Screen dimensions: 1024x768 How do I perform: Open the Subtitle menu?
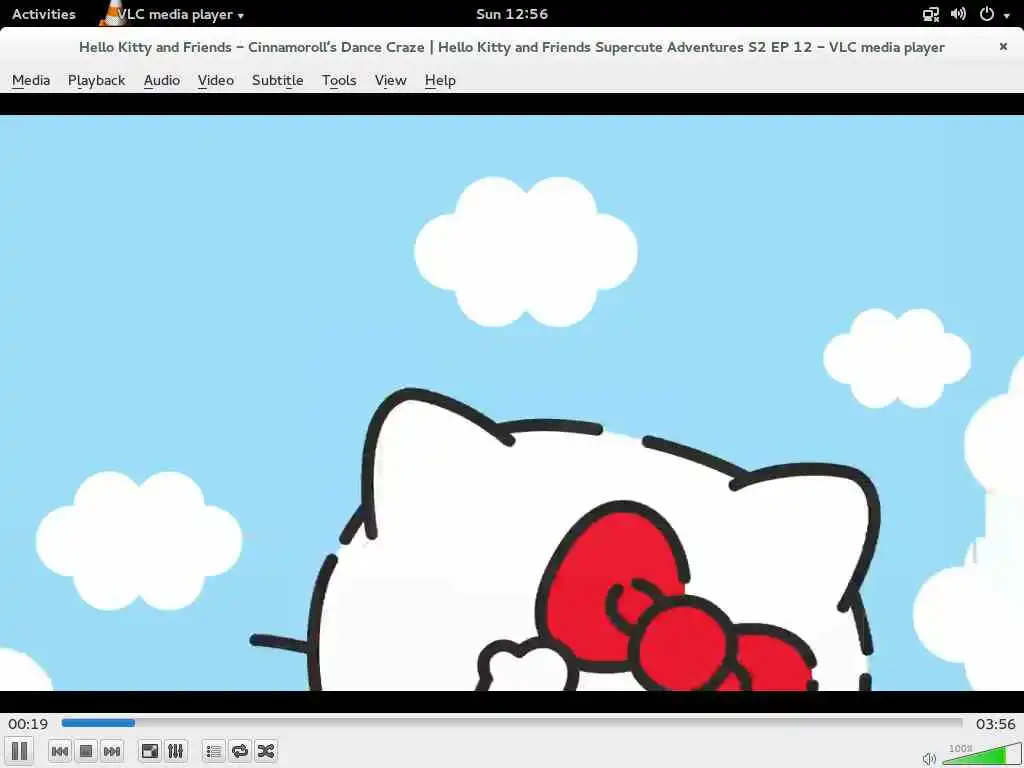point(278,80)
